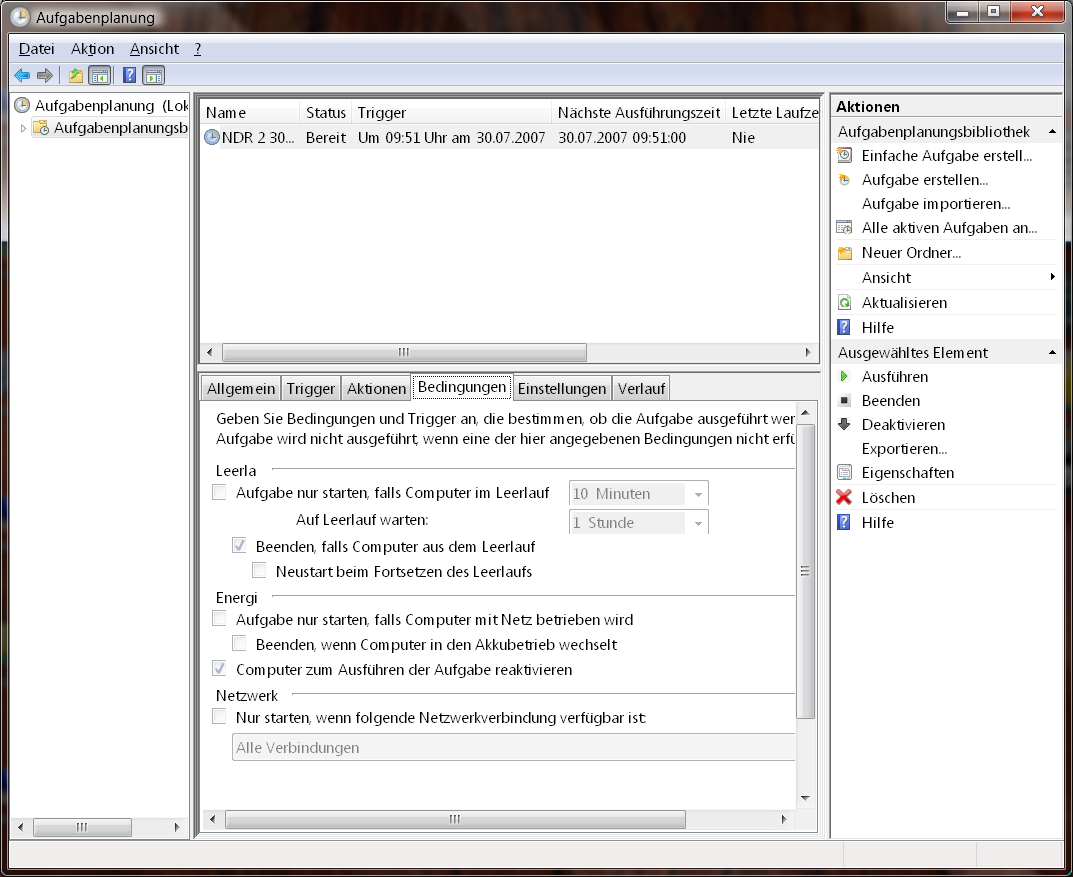Image resolution: width=1073 pixels, height=877 pixels.
Task: Click 'Aufgabe importieren...' action link
Action: pos(935,204)
